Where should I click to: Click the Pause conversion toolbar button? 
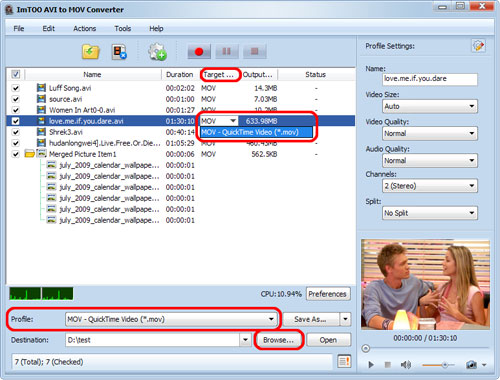227,51
